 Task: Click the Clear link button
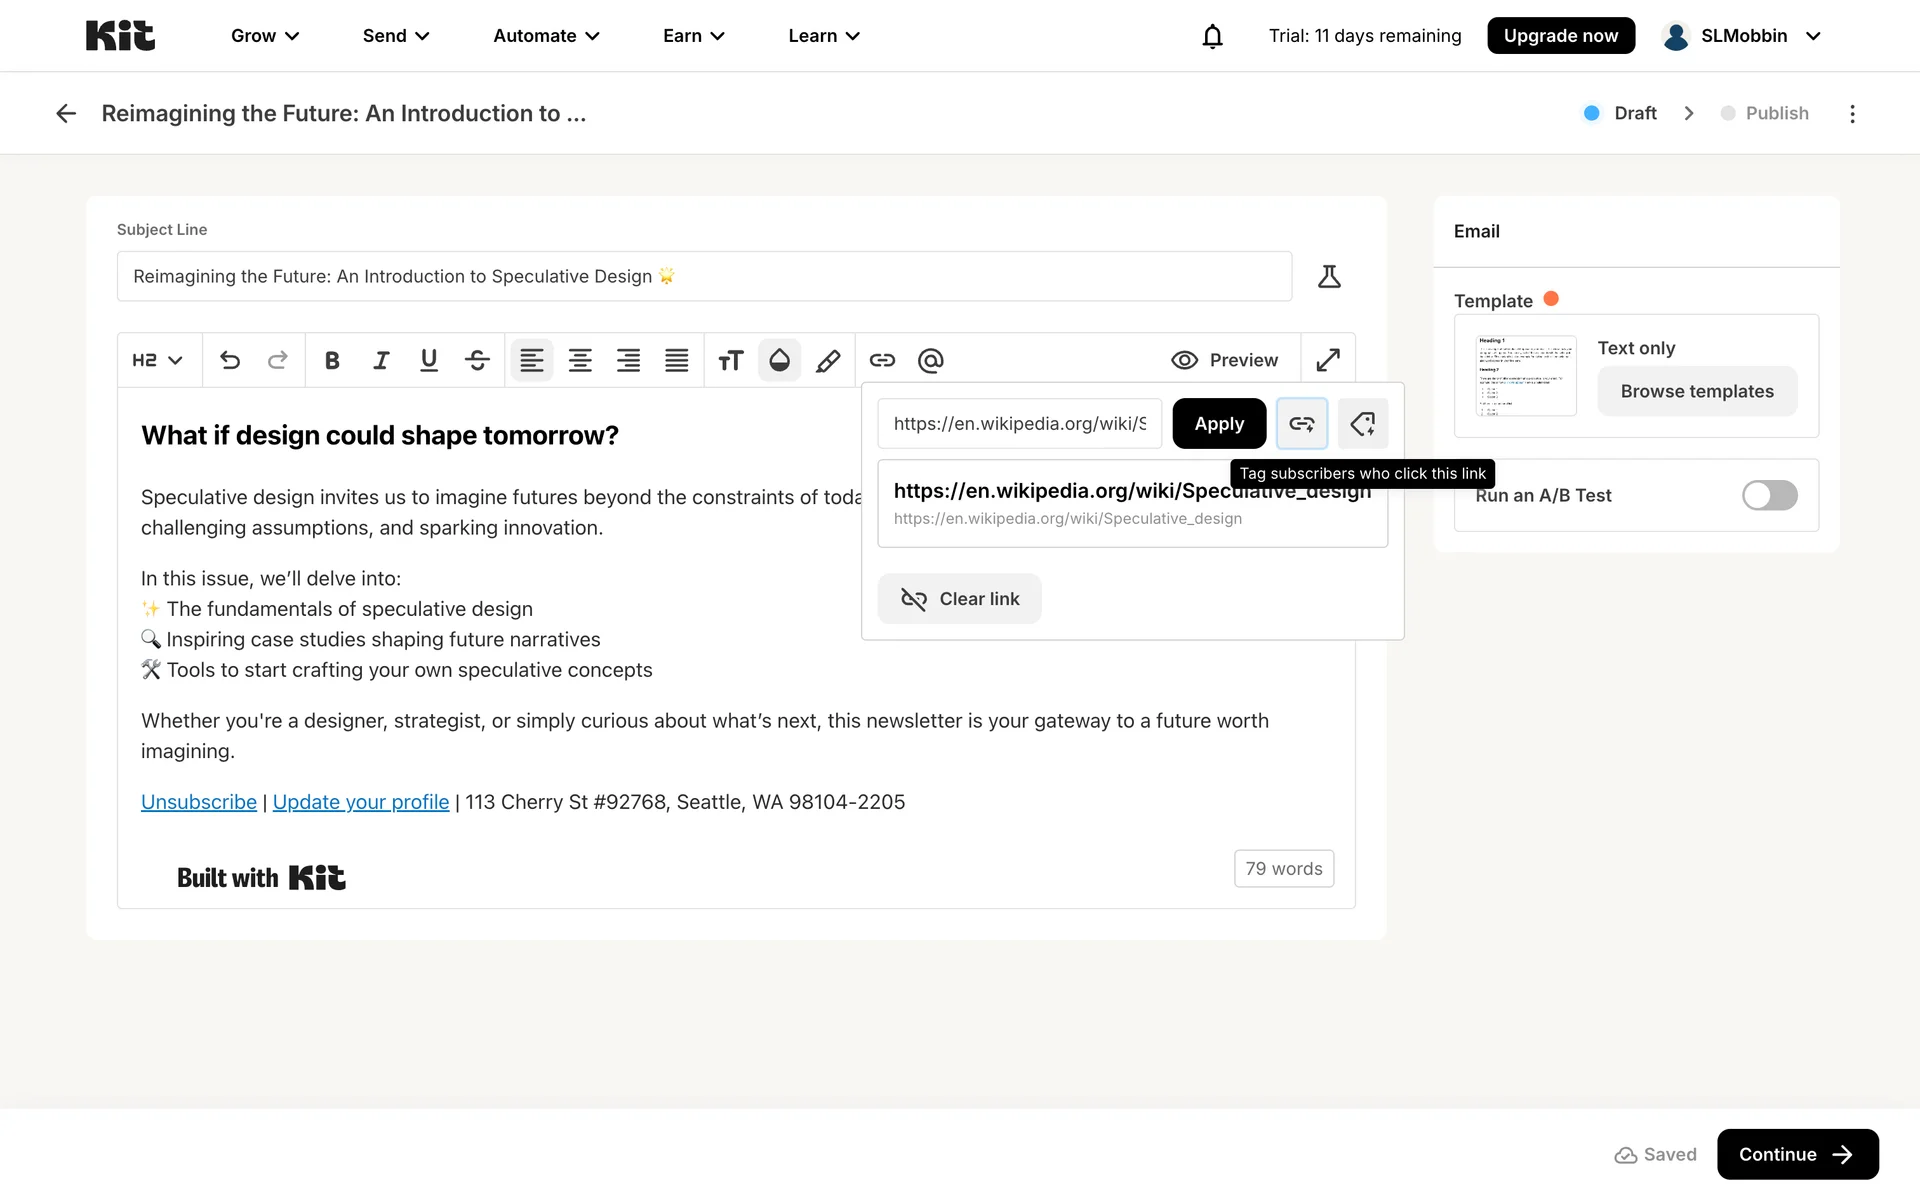(960, 599)
